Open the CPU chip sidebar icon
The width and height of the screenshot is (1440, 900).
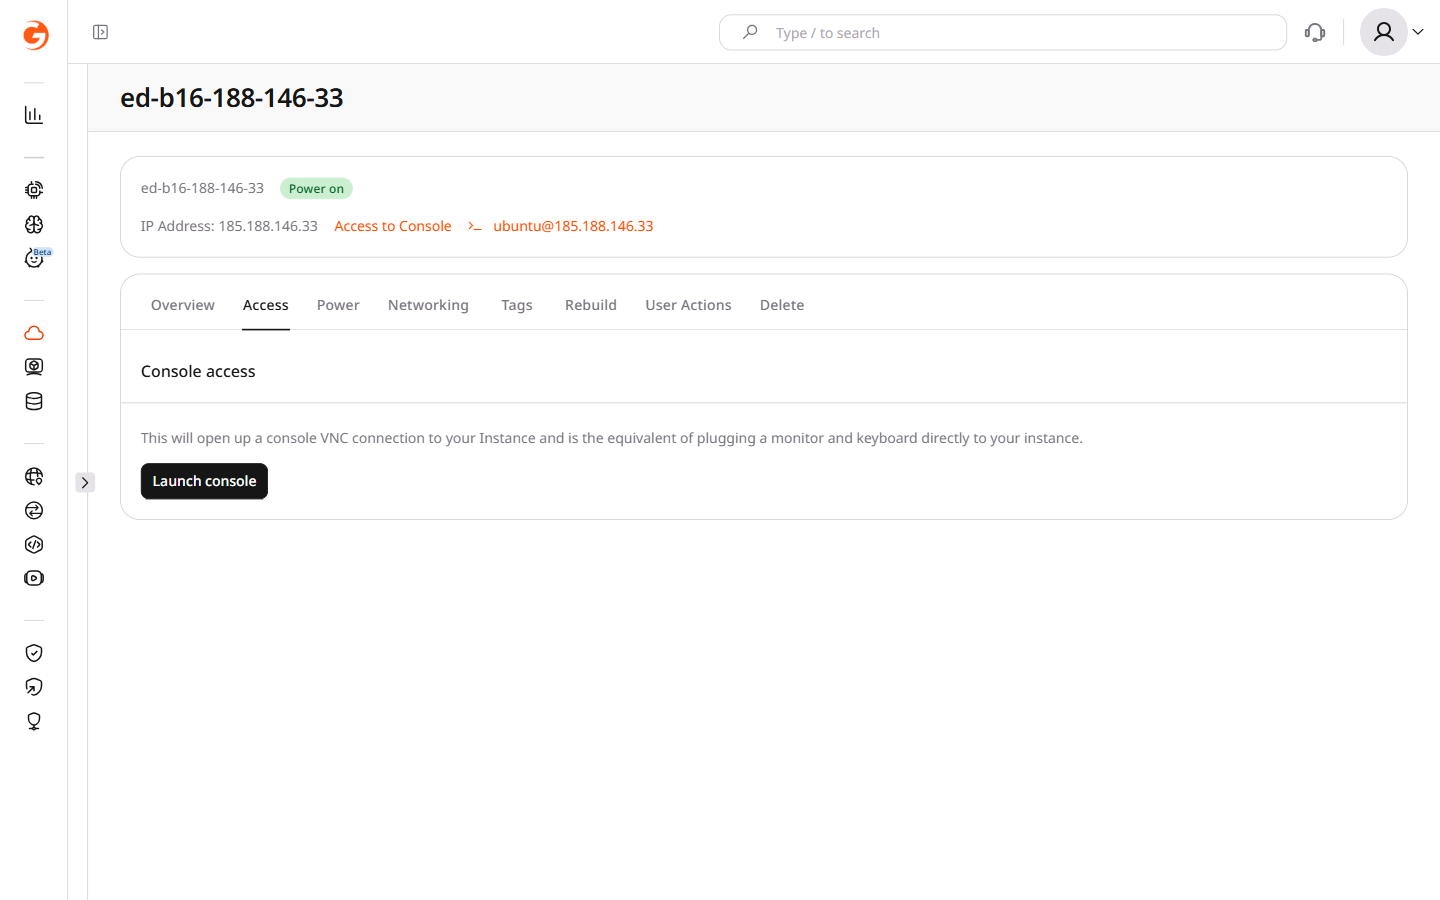click(34, 190)
